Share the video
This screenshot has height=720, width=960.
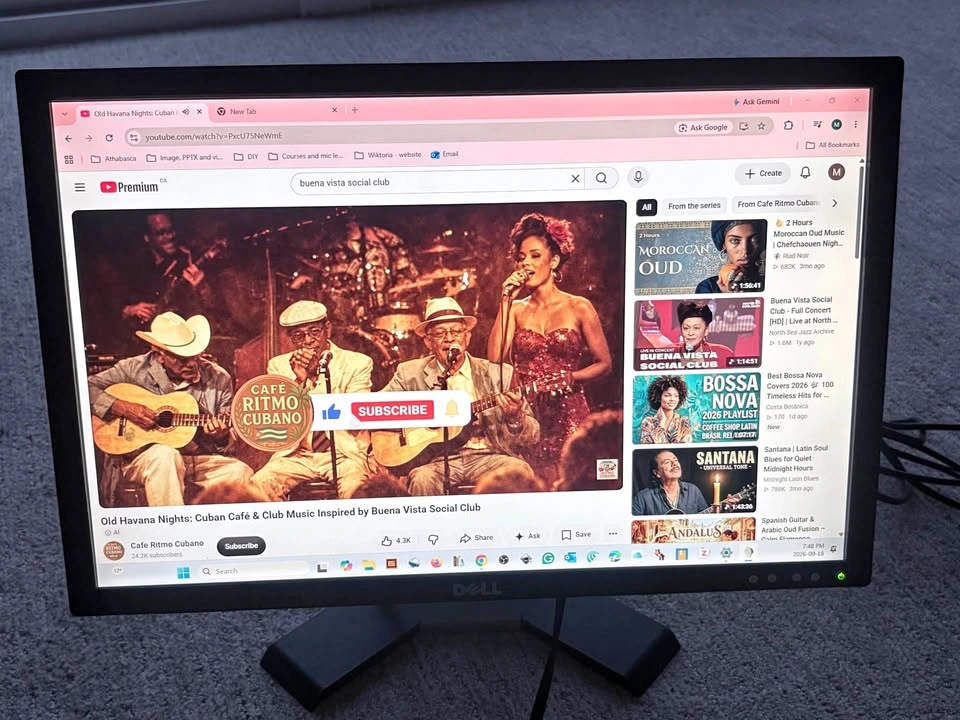pyautogui.click(x=476, y=538)
